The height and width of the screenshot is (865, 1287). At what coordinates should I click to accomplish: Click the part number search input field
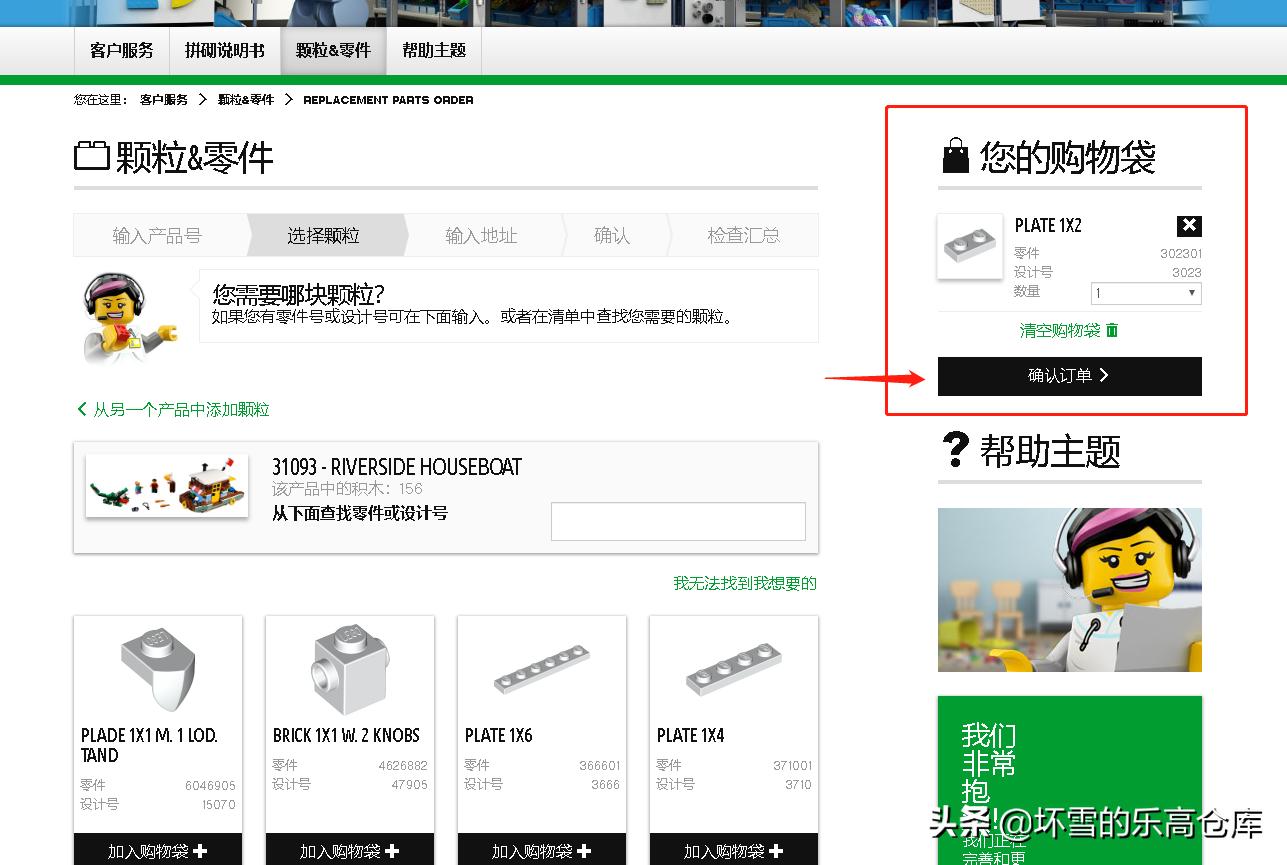coord(678,521)
